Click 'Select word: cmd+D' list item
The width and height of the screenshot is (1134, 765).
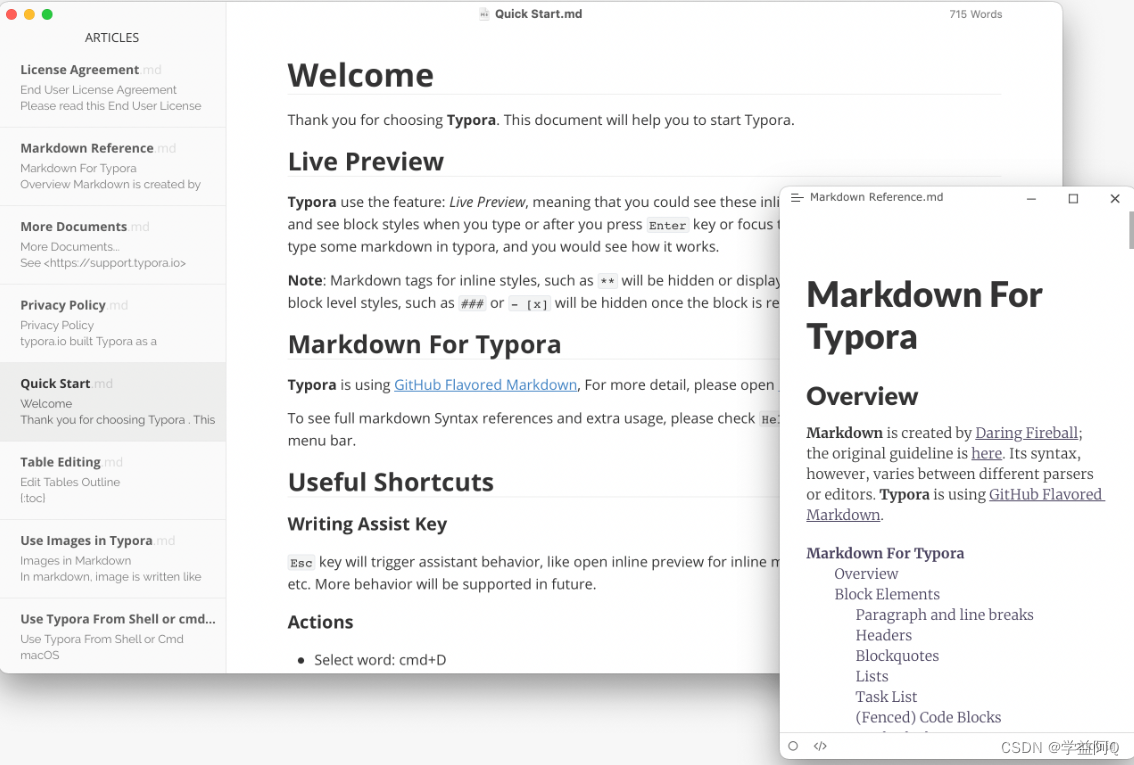380,660
